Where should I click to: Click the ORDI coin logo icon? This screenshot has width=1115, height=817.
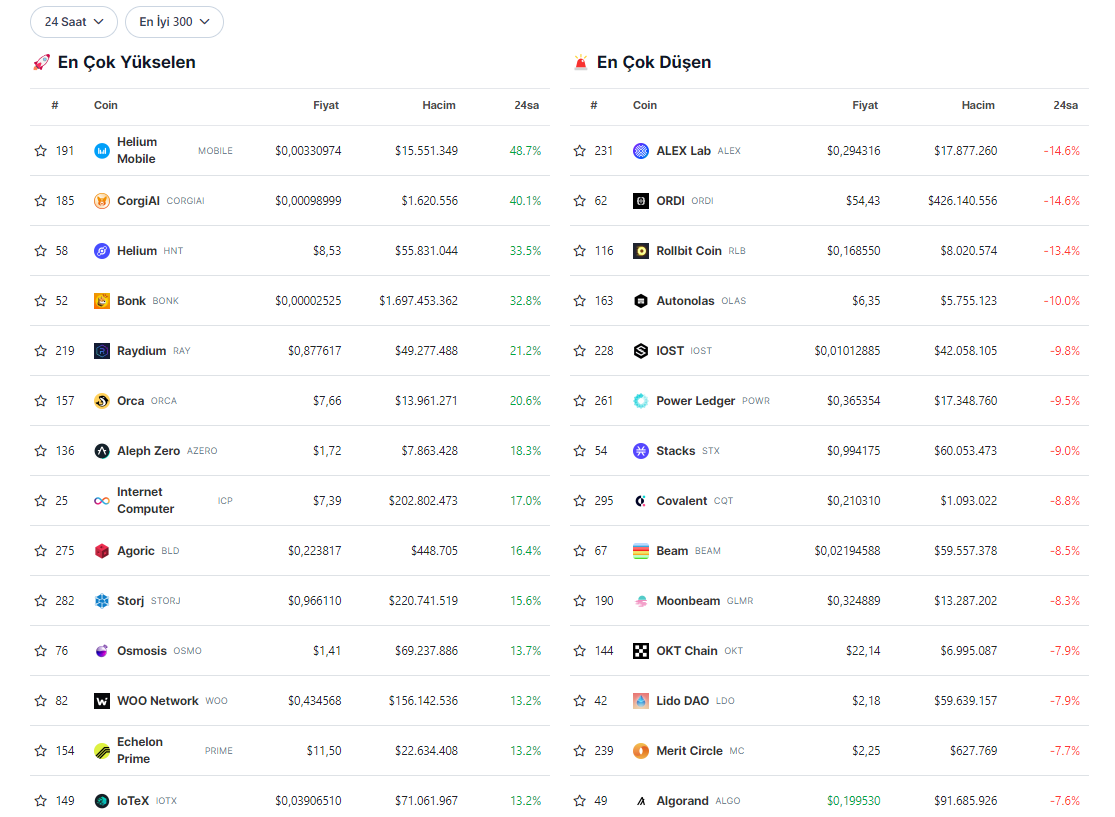point(641,201)
